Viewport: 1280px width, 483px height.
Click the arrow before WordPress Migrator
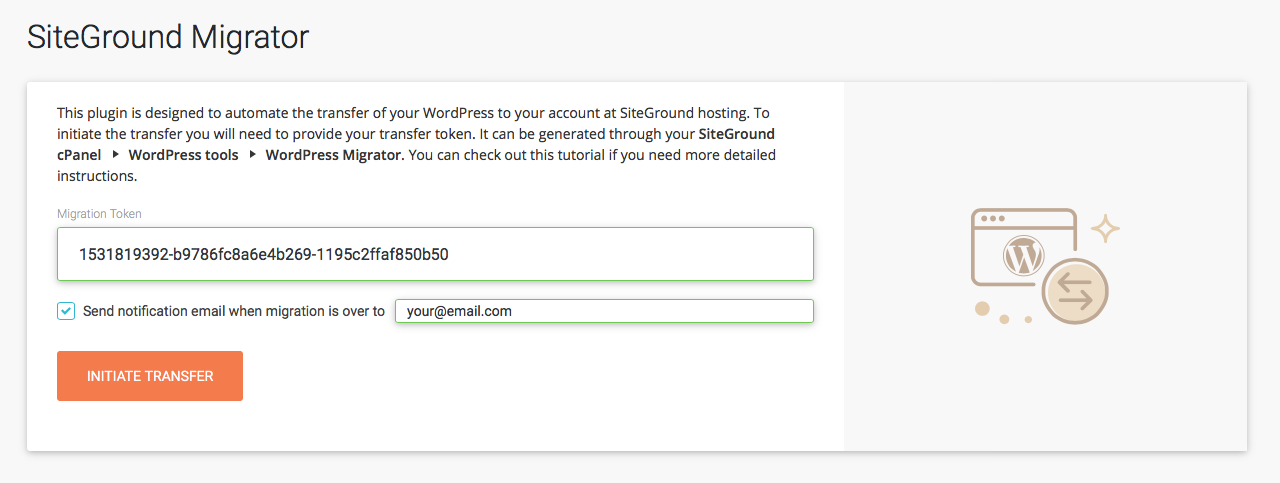click(251, 155)
